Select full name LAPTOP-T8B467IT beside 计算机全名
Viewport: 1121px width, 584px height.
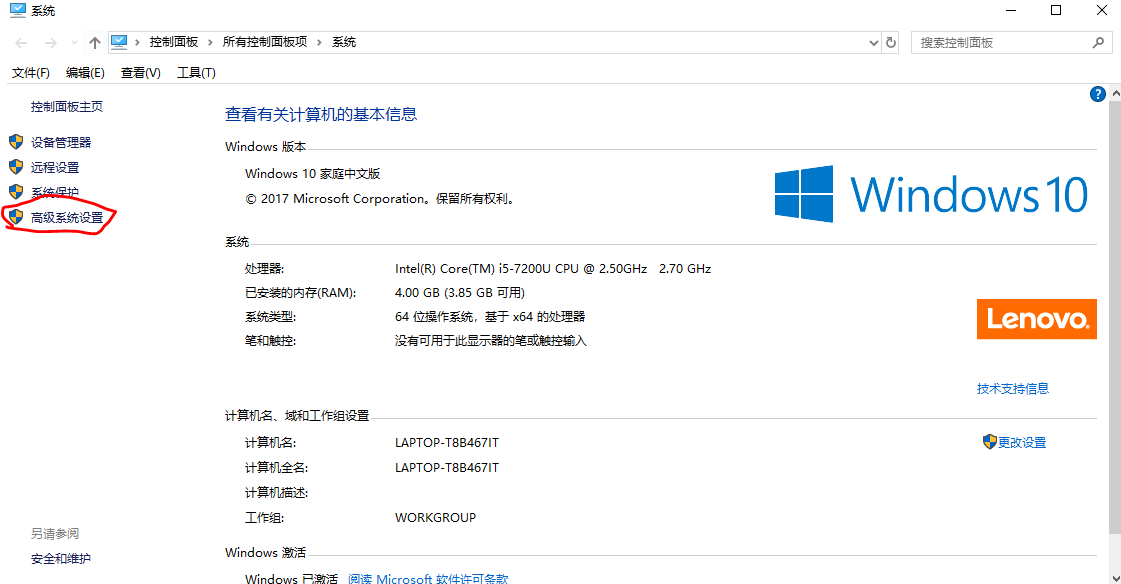pos(447,467)
